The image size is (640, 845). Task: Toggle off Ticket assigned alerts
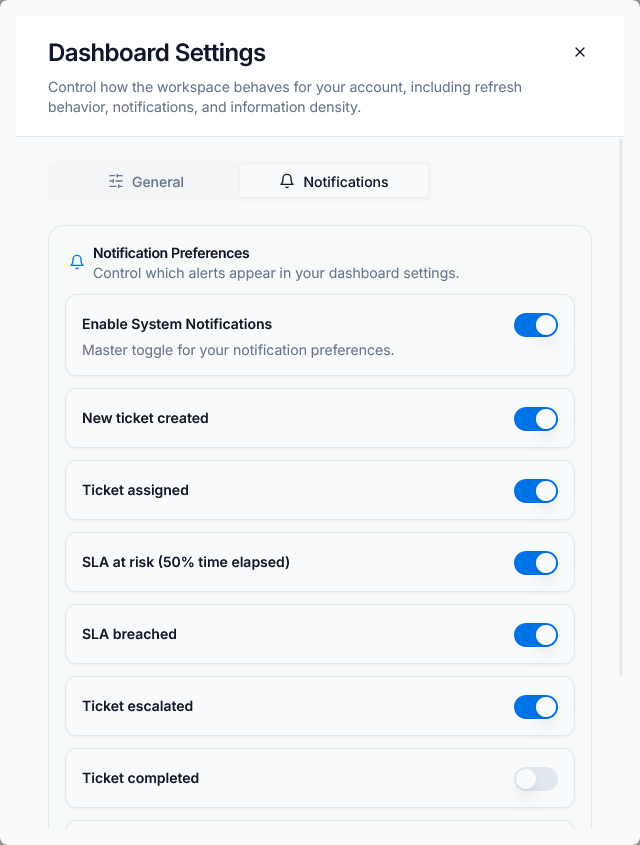pos(536,490)
